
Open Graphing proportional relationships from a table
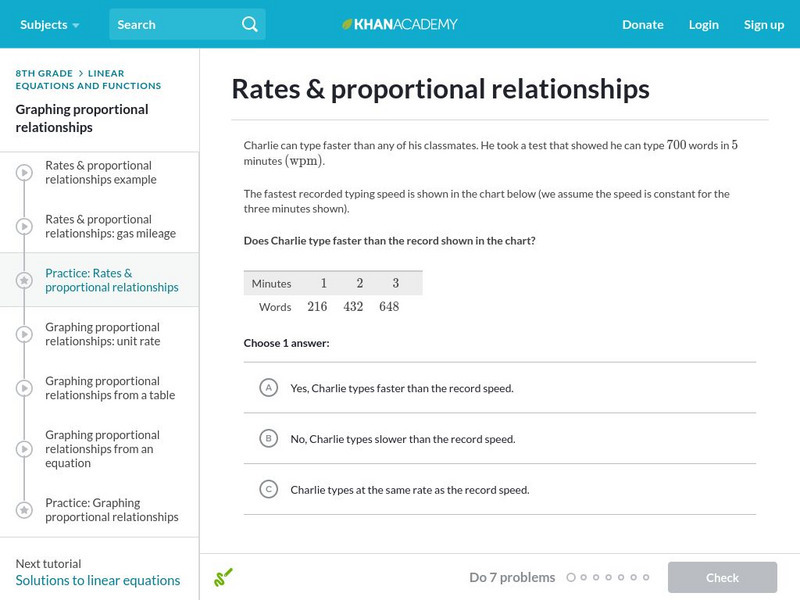click(110, 388)
